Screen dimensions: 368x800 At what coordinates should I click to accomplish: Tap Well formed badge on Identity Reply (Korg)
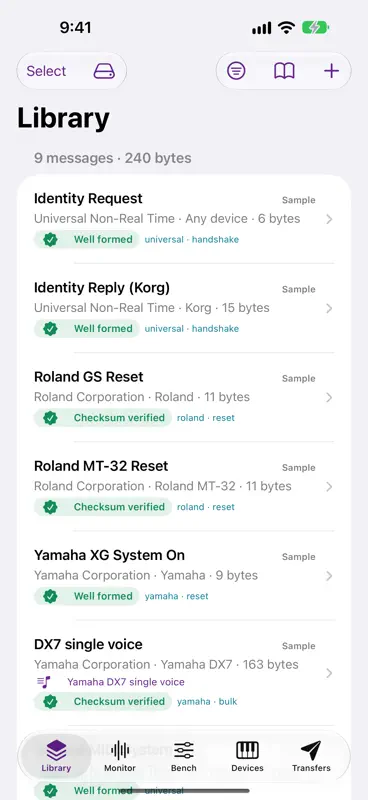coord(87,329)
